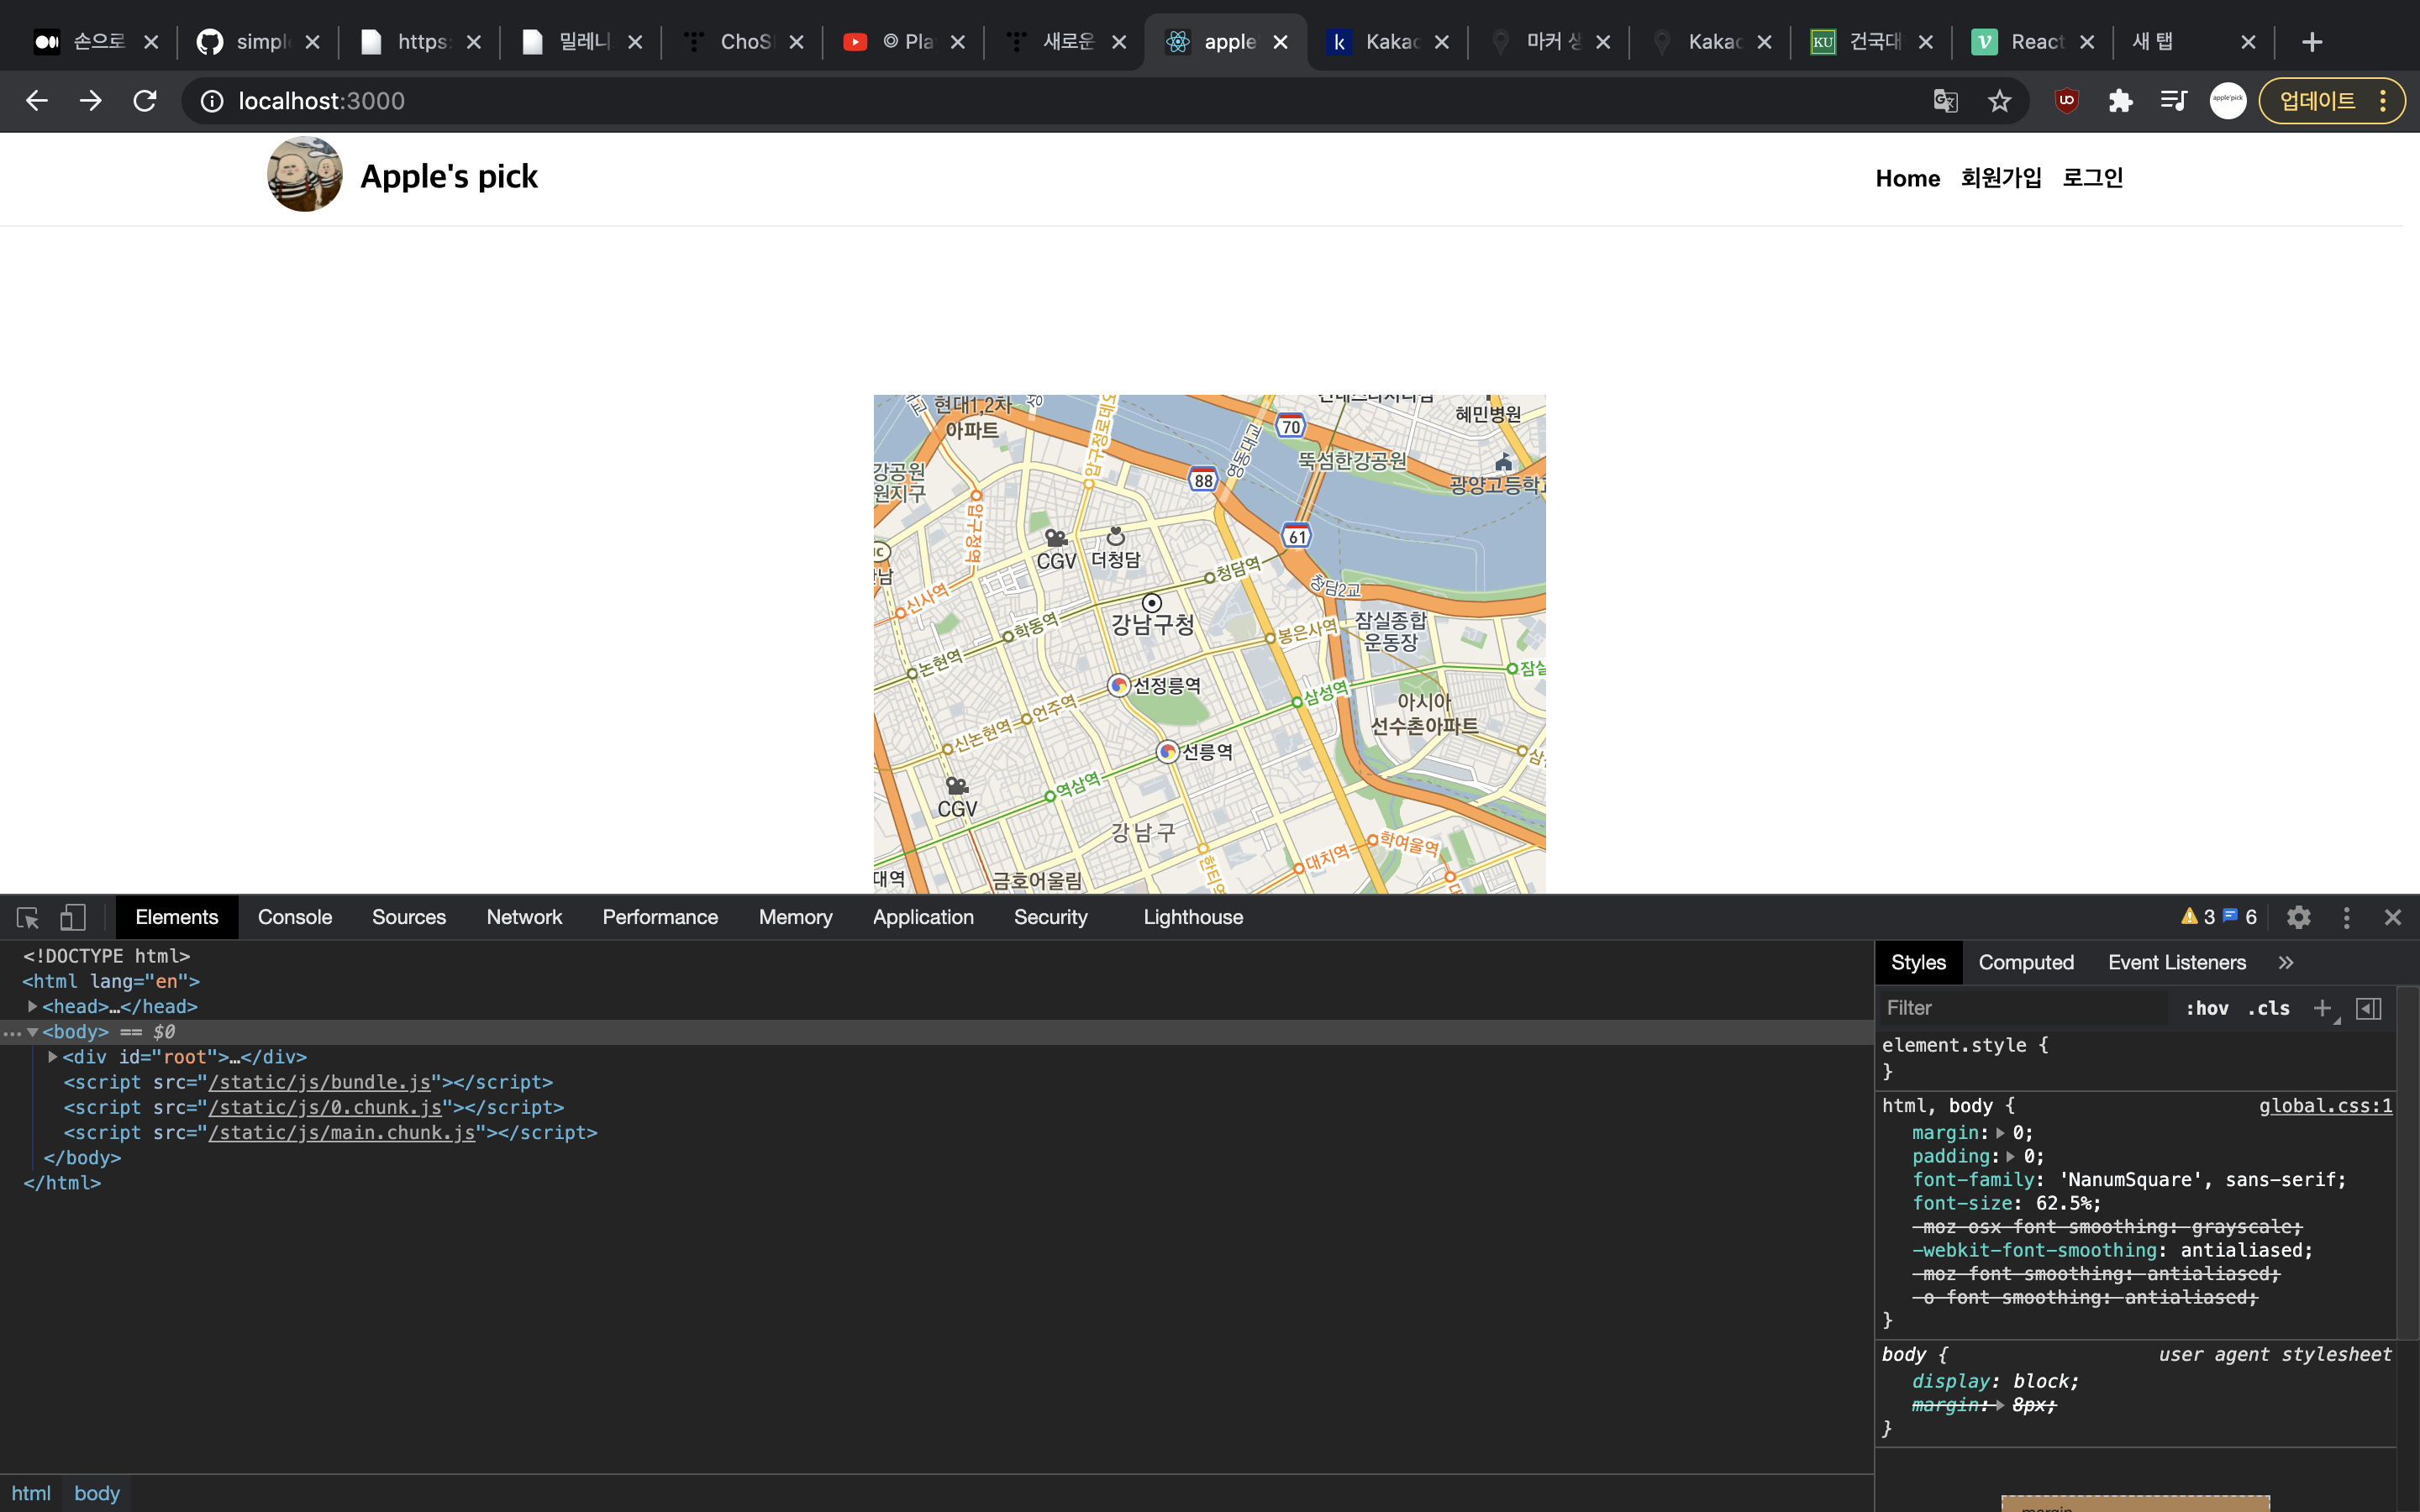Switch to the Console tab
This screenshot has height=1512, width=2420.
[294, 917]
